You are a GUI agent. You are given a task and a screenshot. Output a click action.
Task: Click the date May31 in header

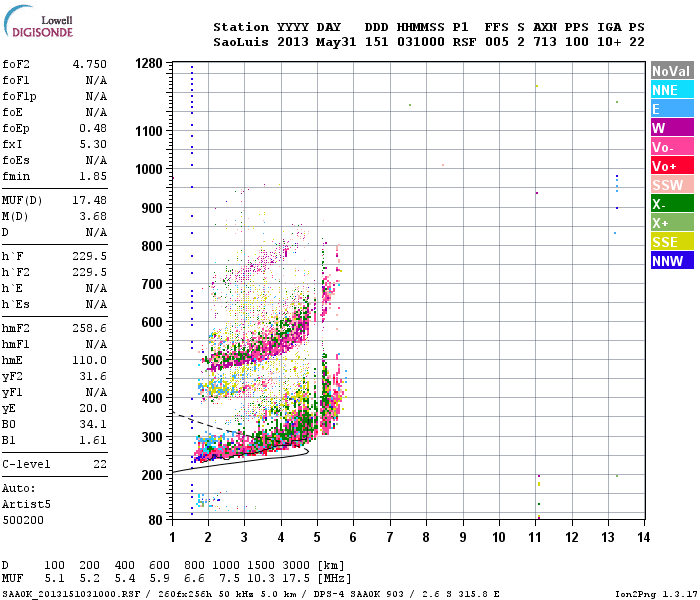coord(336,42)
